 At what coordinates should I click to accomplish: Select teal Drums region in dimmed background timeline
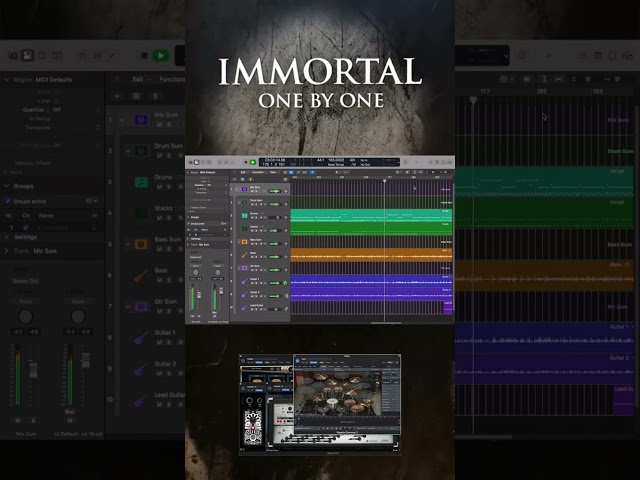tap(544, 182)
